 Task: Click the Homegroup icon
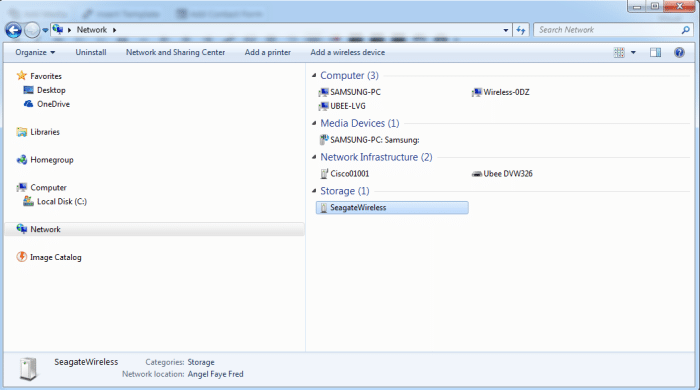(21, 159)
